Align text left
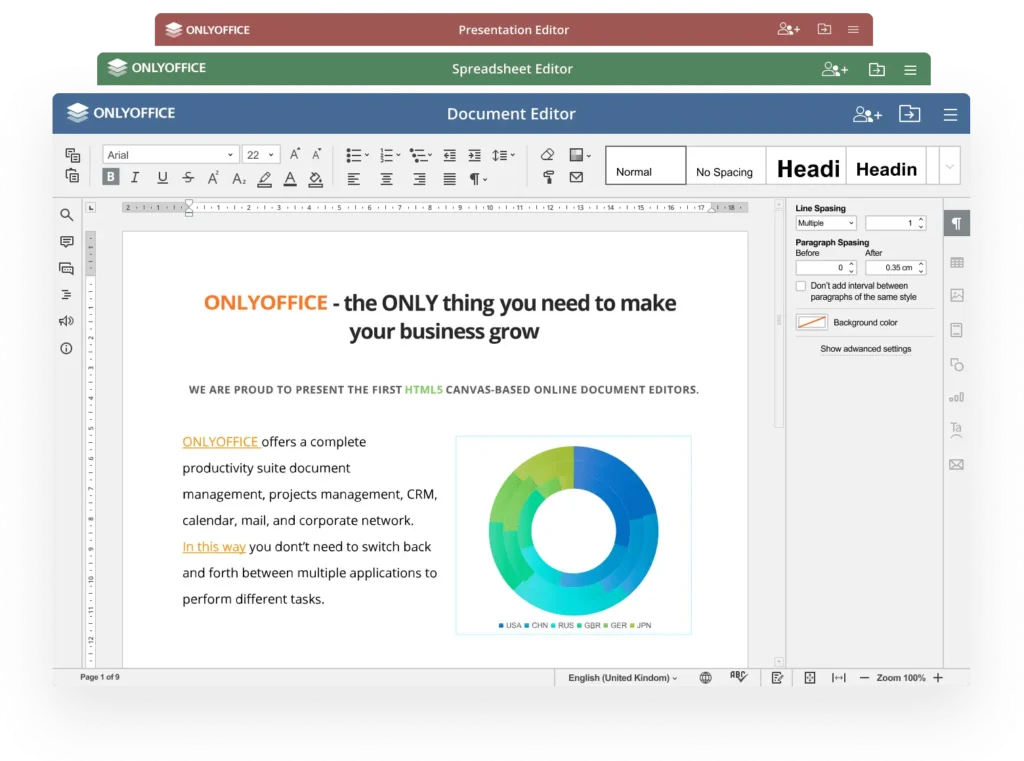This screenshot has width=1024, height=761. (353, 179)
